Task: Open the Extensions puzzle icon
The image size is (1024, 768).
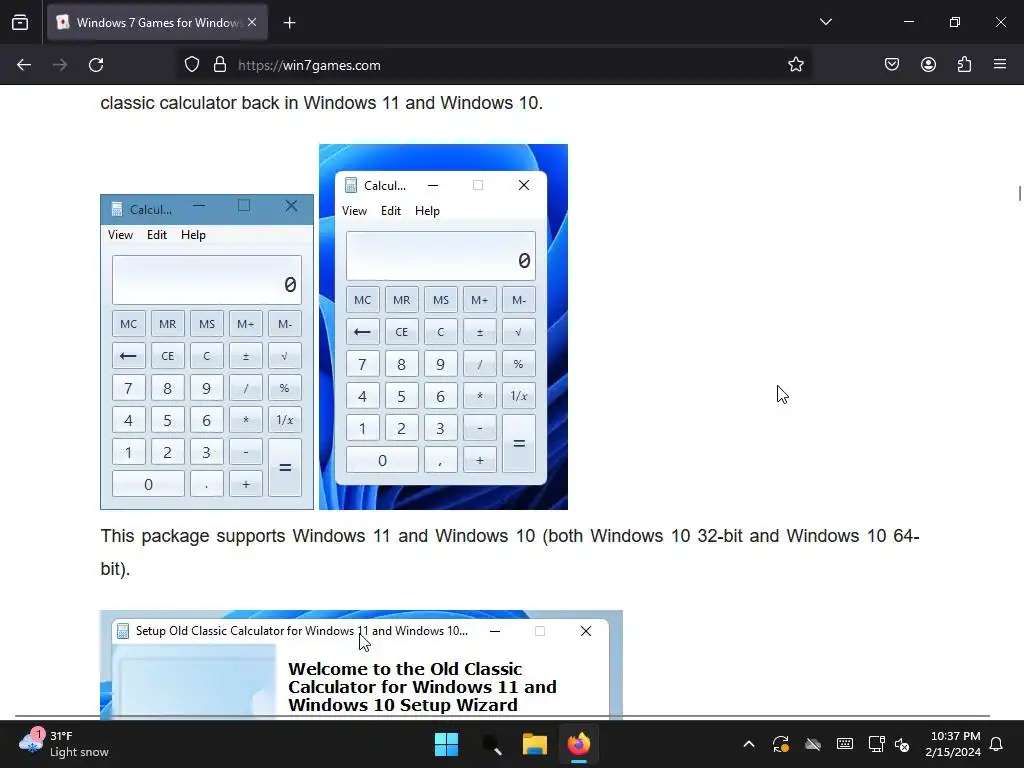Action: pyautogui.click(x=964, y=65)
